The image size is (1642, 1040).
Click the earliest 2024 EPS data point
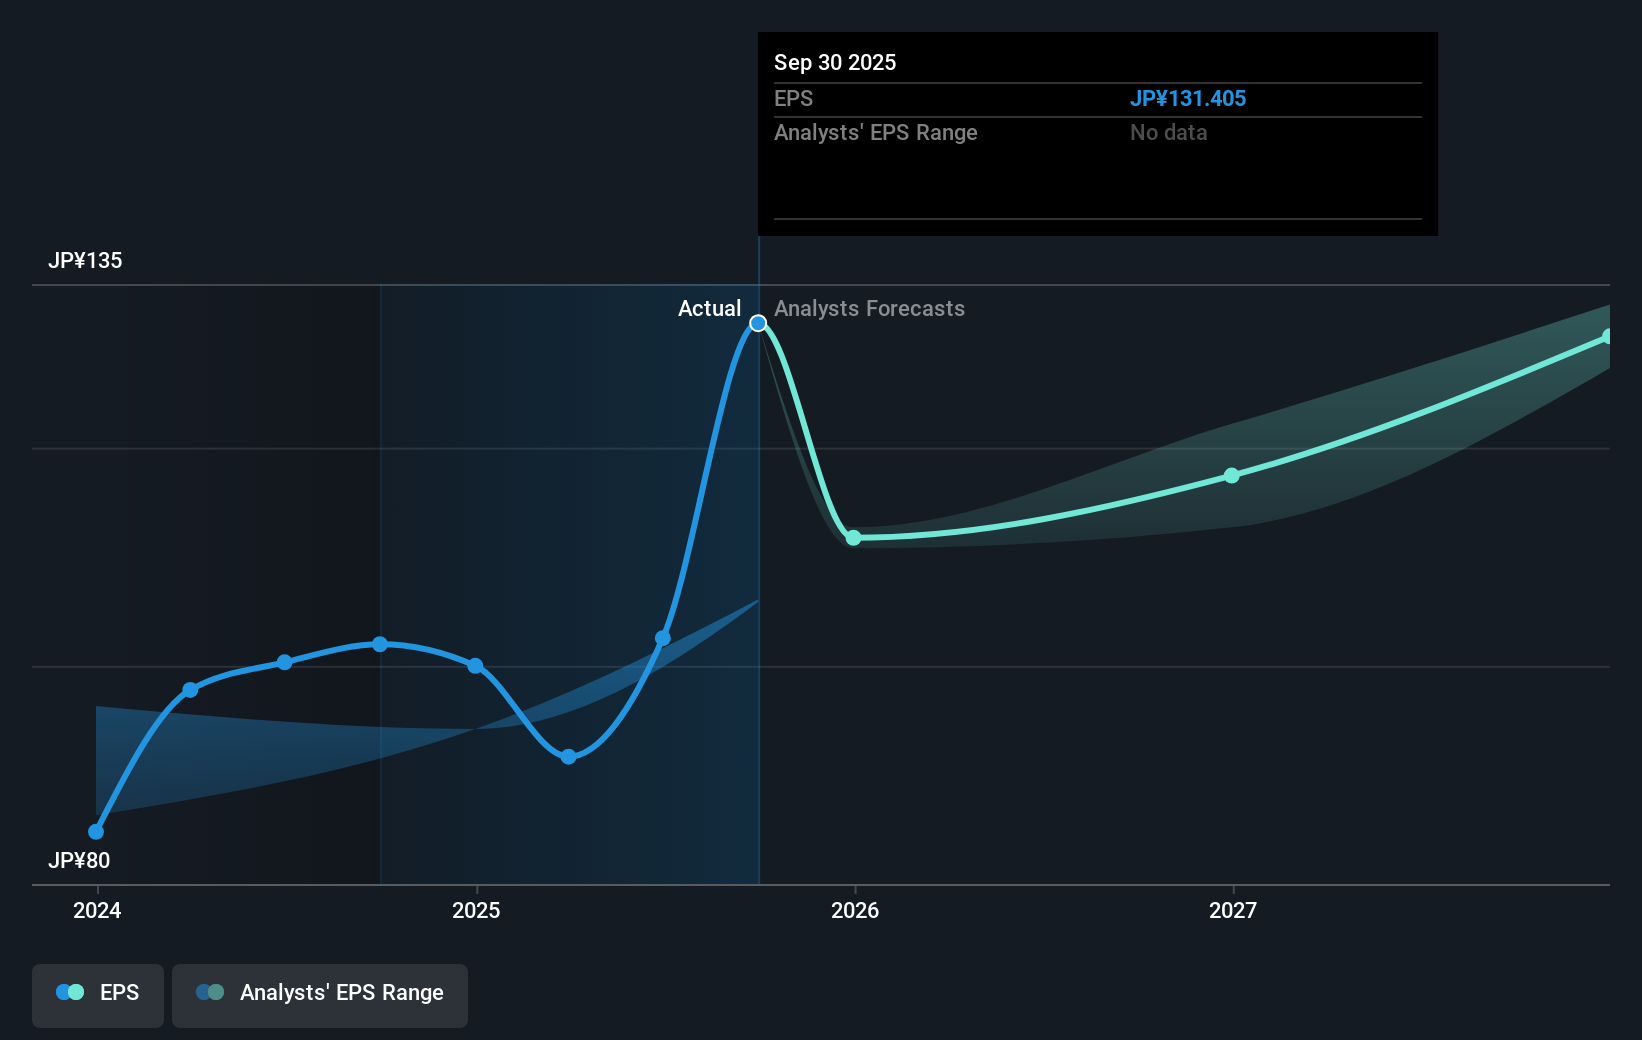pos(94,831)
